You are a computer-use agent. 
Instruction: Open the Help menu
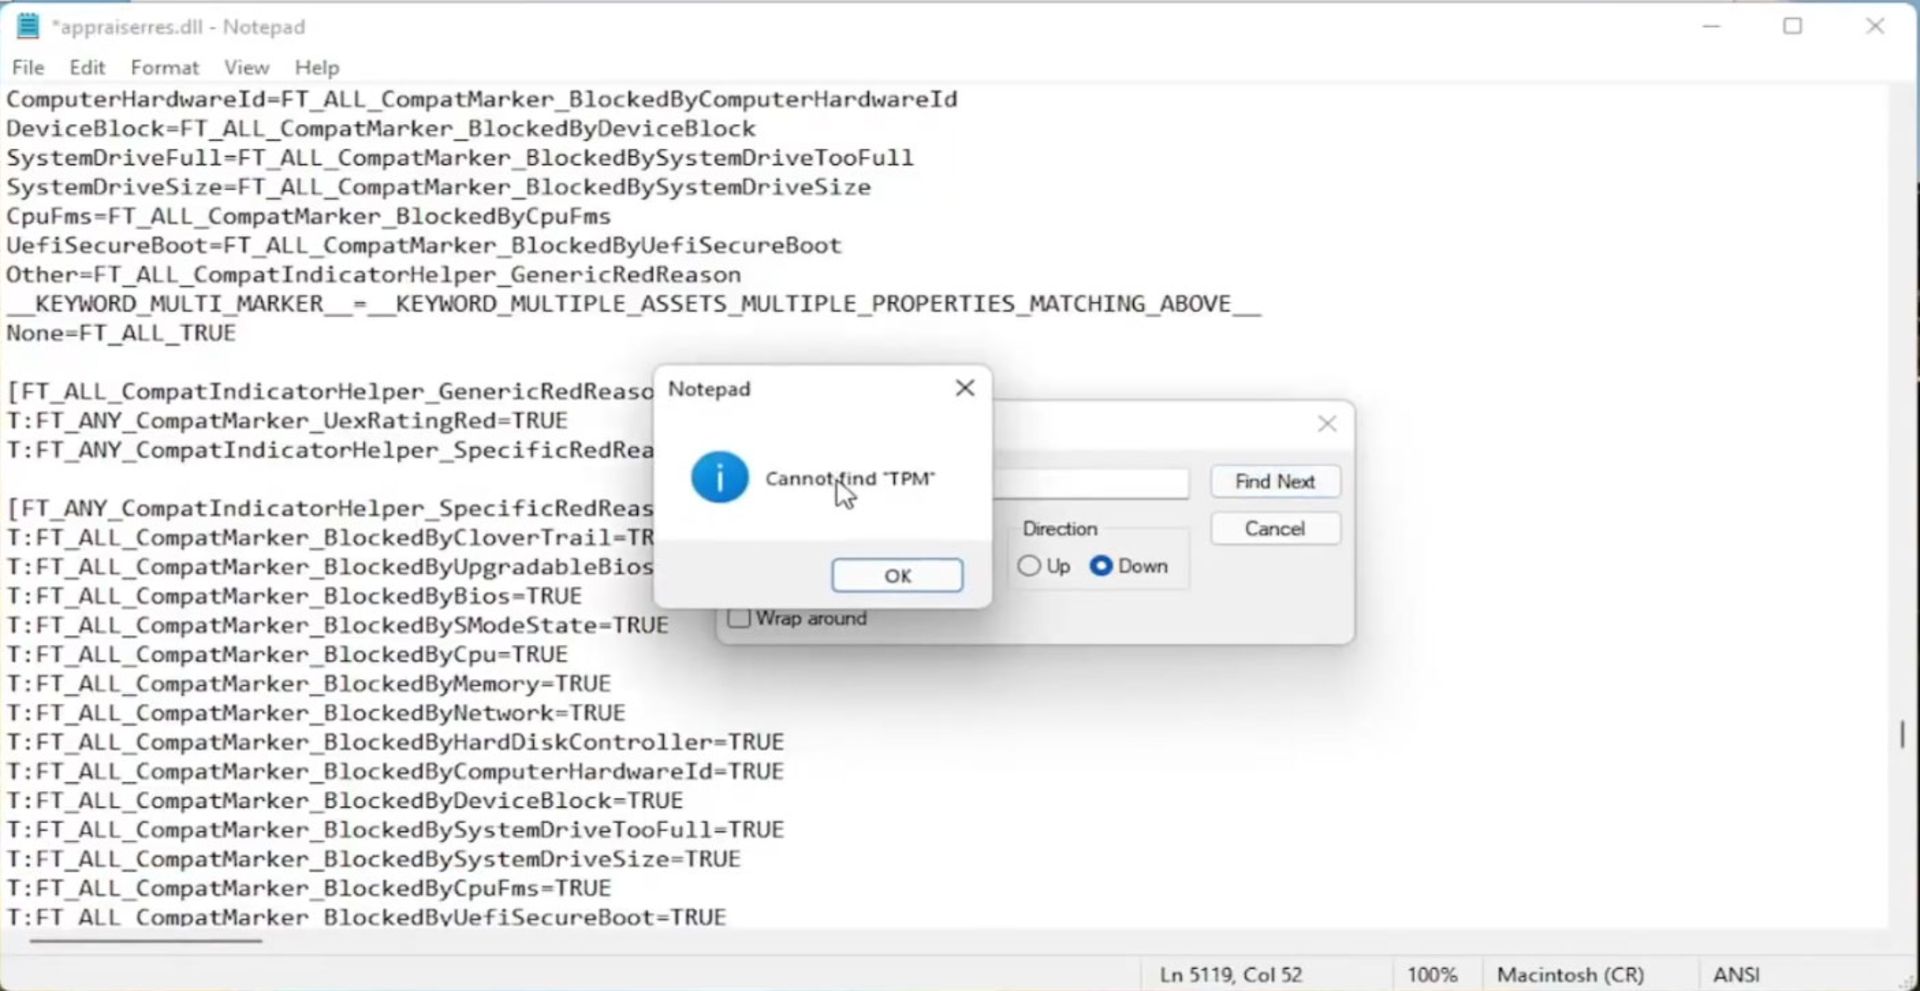[317, 67]
